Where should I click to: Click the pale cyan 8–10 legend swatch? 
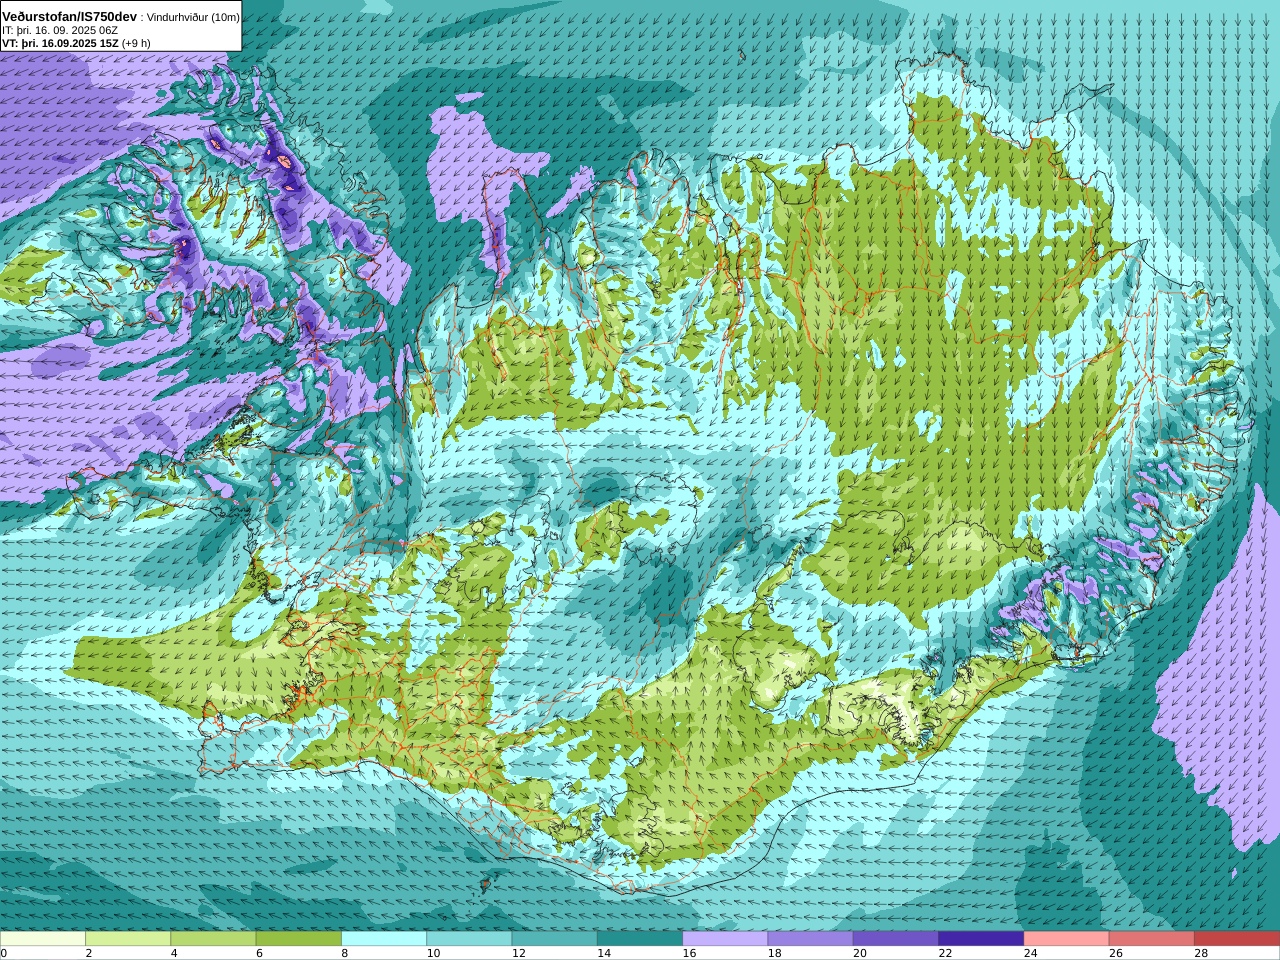[384, 939]
